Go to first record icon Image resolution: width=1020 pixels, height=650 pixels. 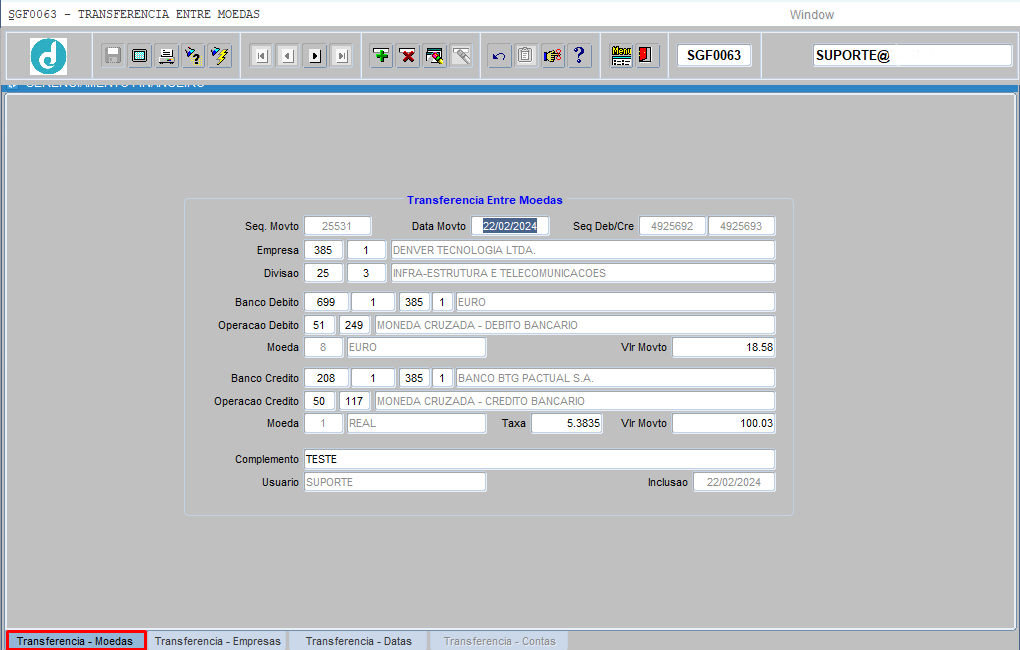[x=262, y=56]
